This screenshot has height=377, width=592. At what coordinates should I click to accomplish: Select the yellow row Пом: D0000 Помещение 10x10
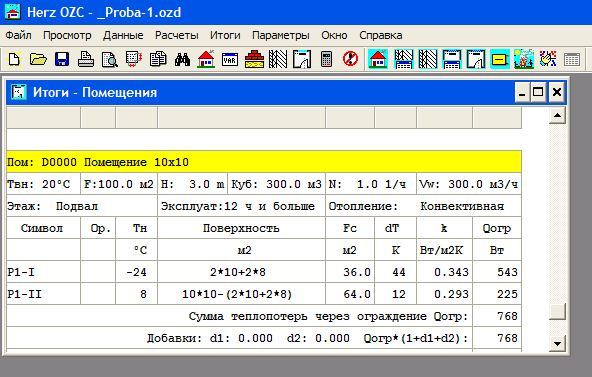click(x=264, y=162)
